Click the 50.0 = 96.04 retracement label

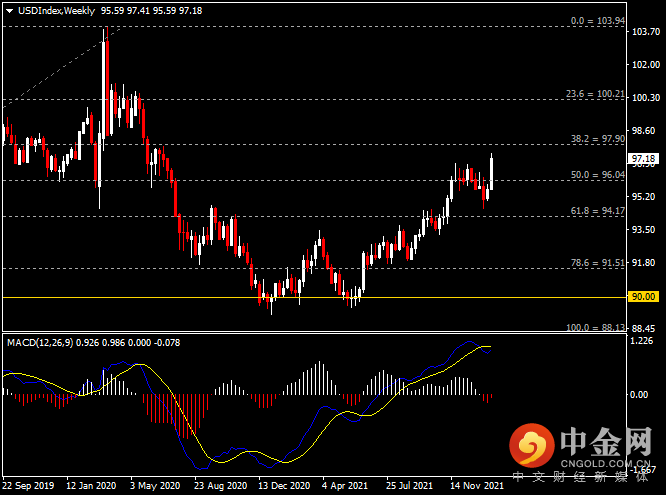click(x=597, y=175)
